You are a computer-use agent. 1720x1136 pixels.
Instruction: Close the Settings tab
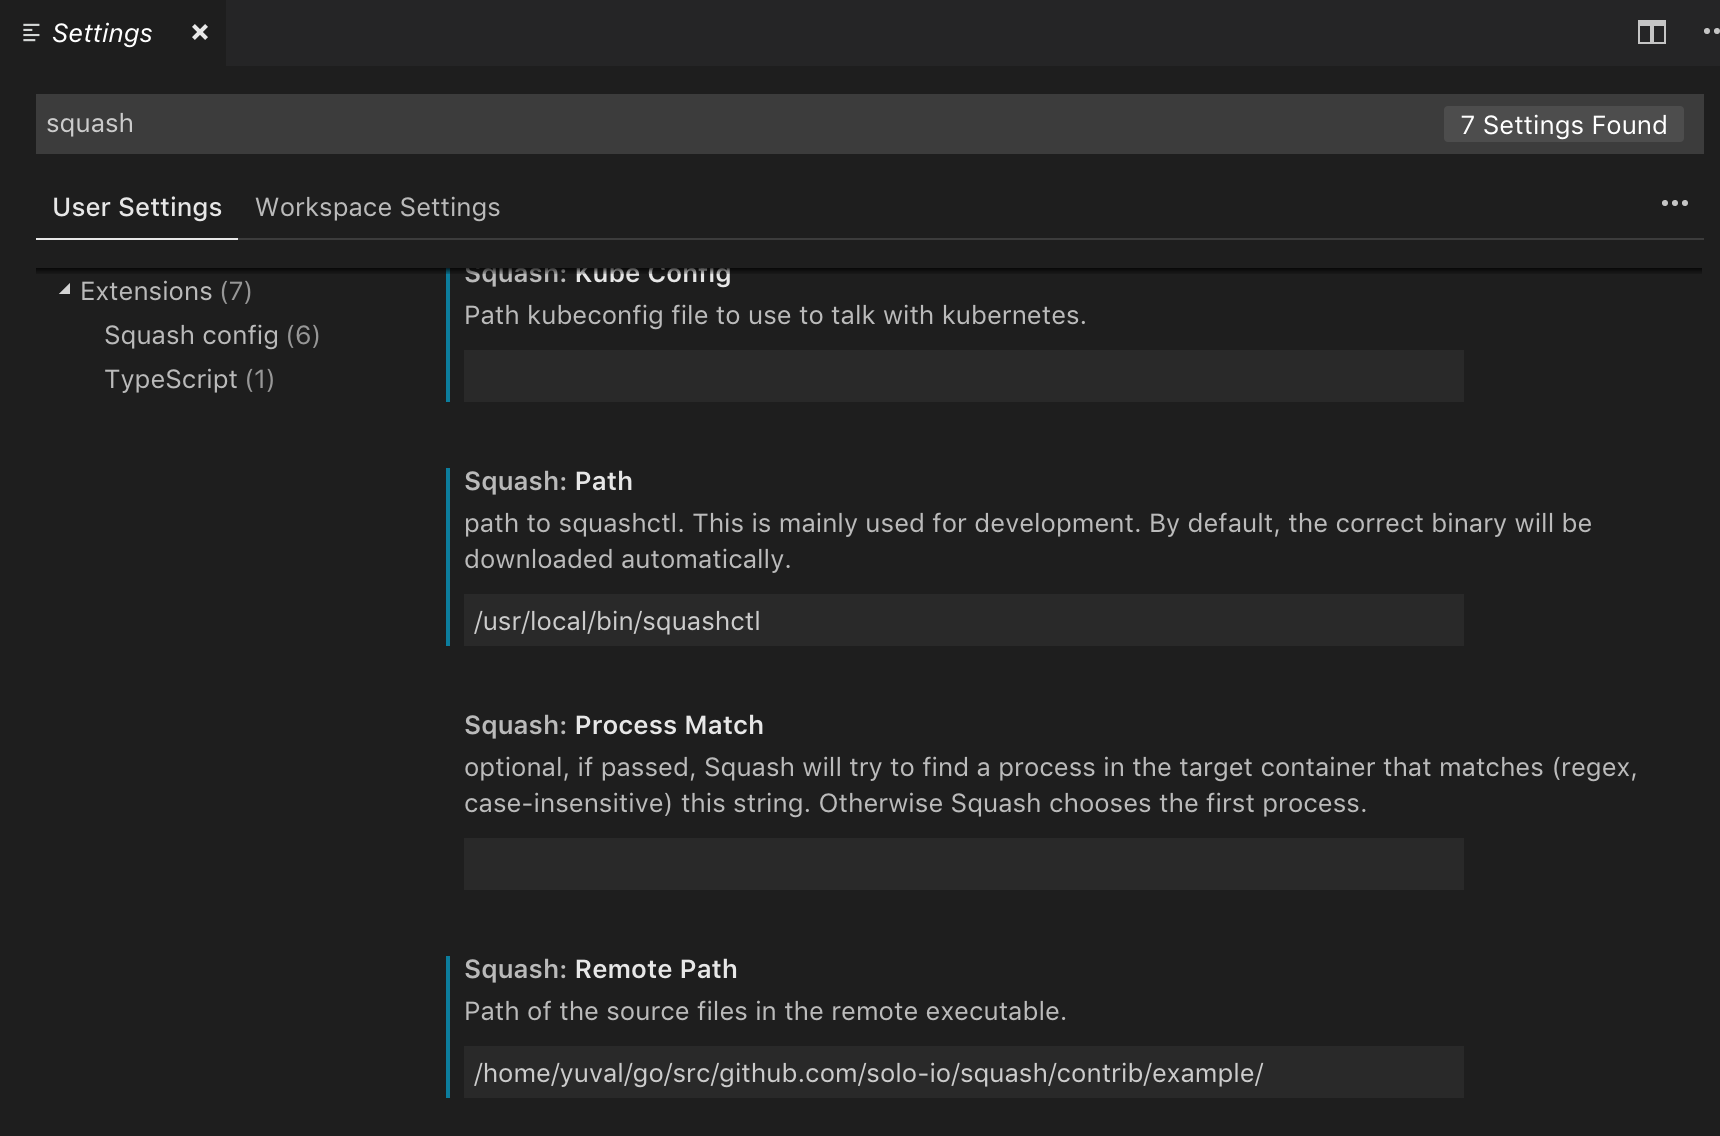tap(200, 32)
